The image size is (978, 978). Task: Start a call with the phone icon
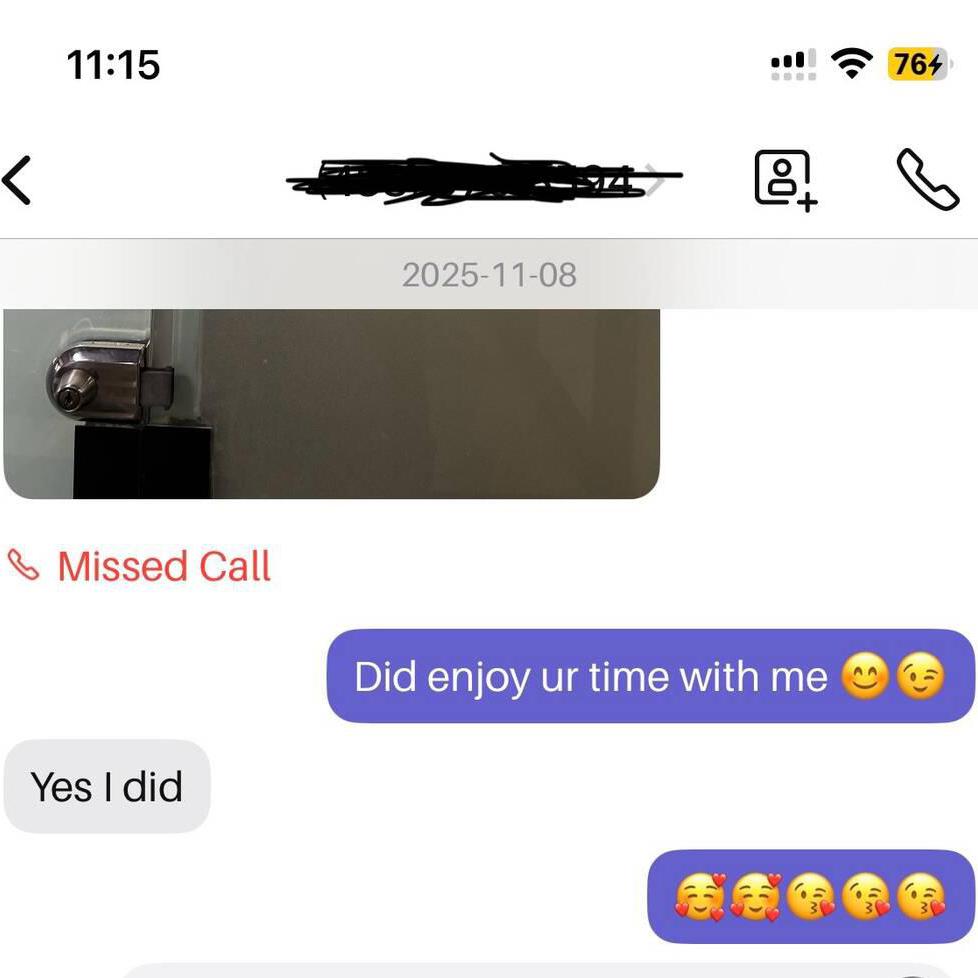(x=927, y=180)
